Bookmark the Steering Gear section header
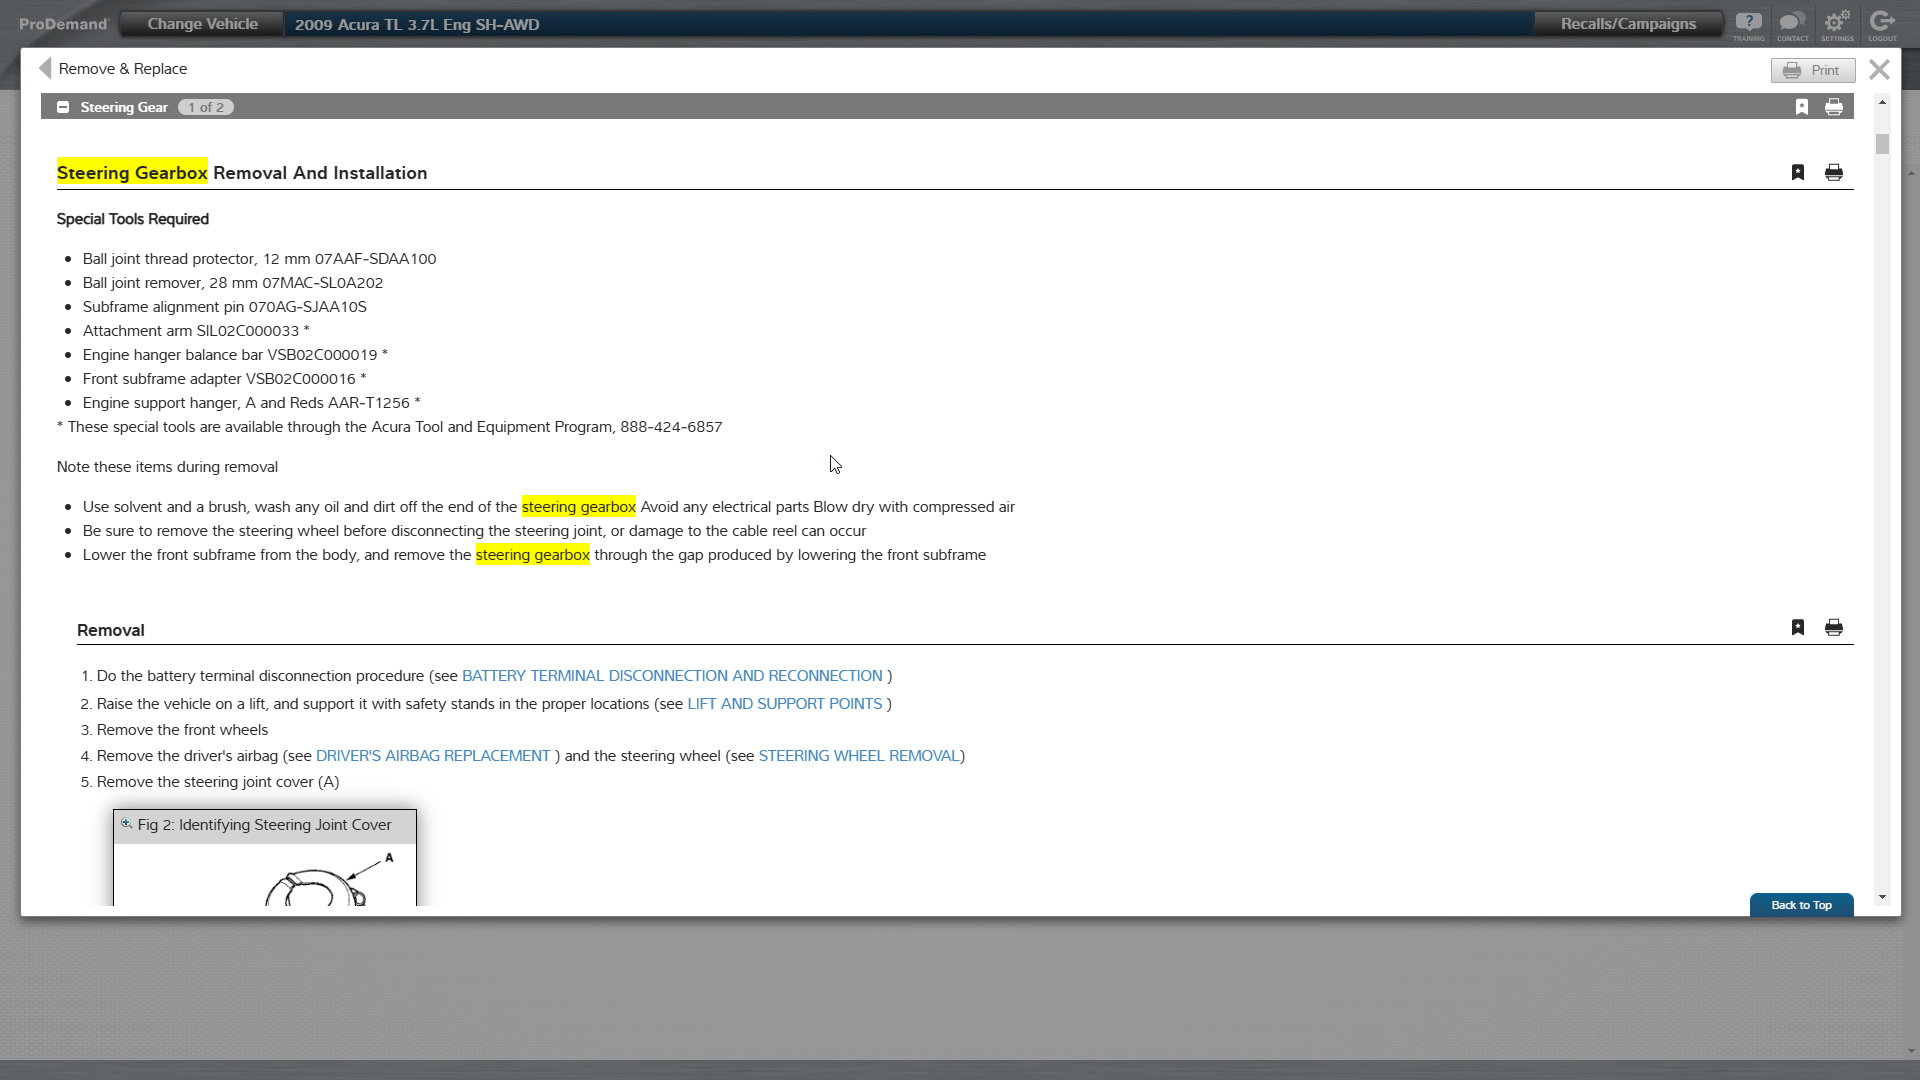The width and height of the screenshot is (1920, 1080). coord(1802,107)
